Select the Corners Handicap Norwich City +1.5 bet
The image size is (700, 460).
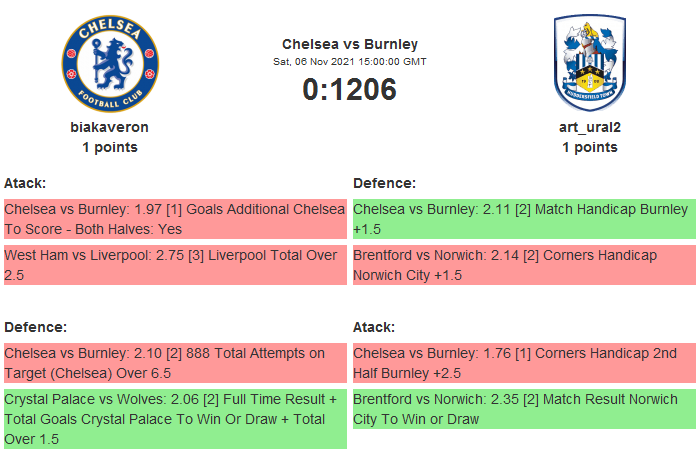(524, 265)
